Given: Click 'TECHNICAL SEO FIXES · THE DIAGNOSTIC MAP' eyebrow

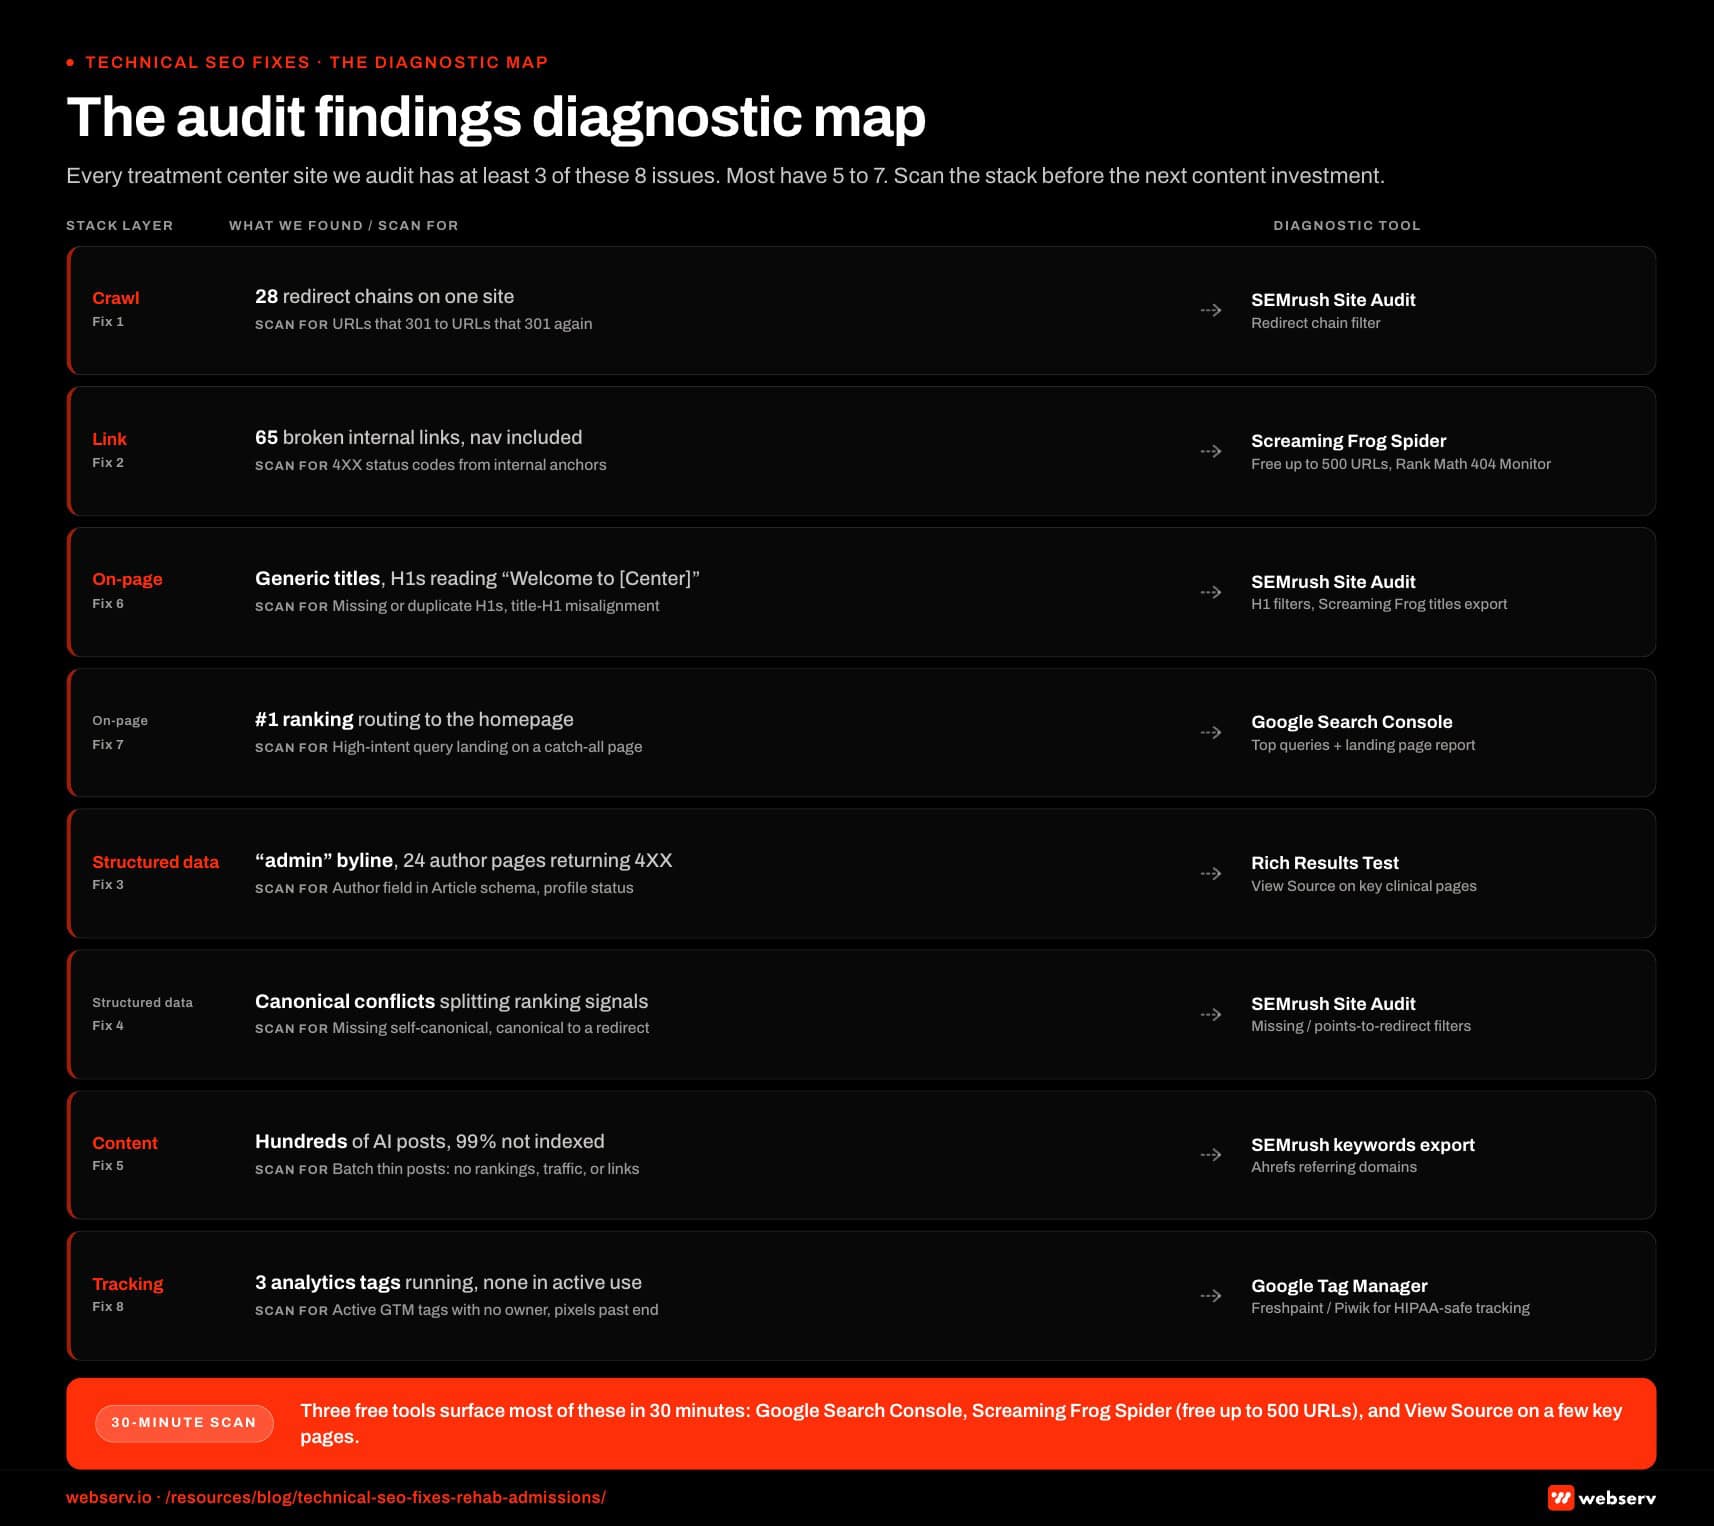Looking at the screenshot, I should (x=316, y=62).
